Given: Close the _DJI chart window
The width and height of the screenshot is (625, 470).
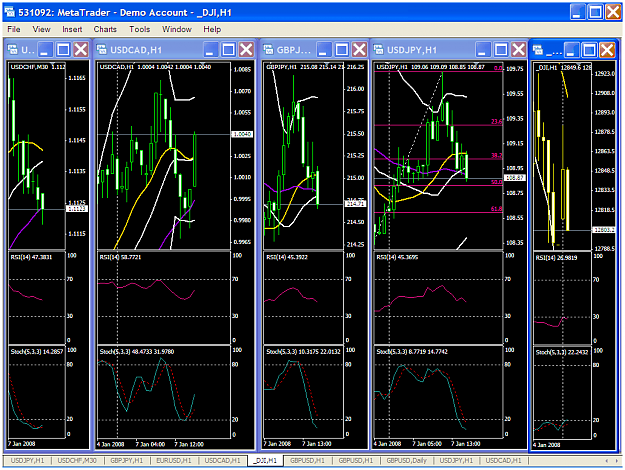Looking at the screenshot, I should coord(607,50).
